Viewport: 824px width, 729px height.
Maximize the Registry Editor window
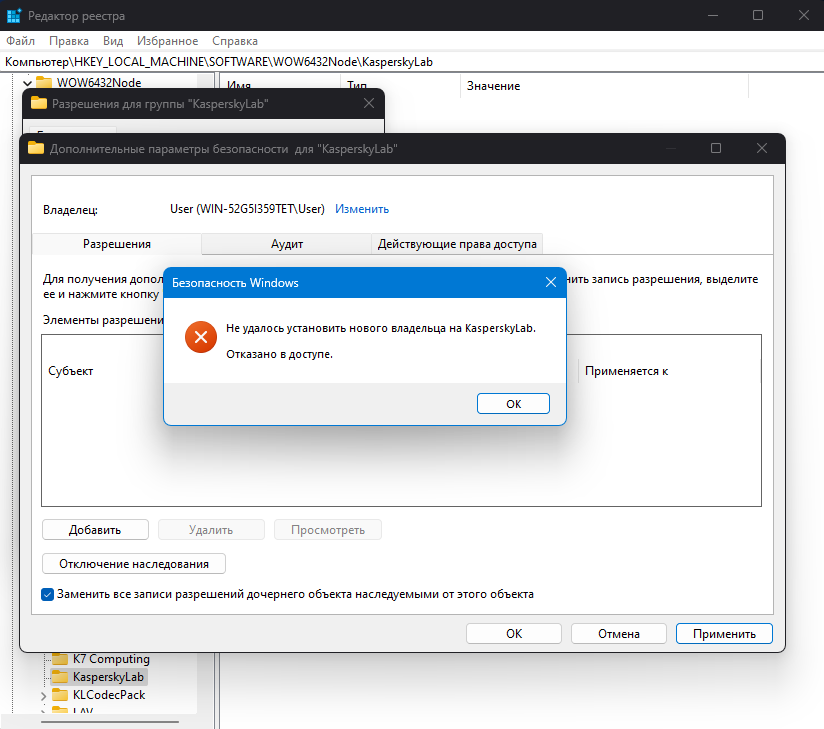click(758, 15)
